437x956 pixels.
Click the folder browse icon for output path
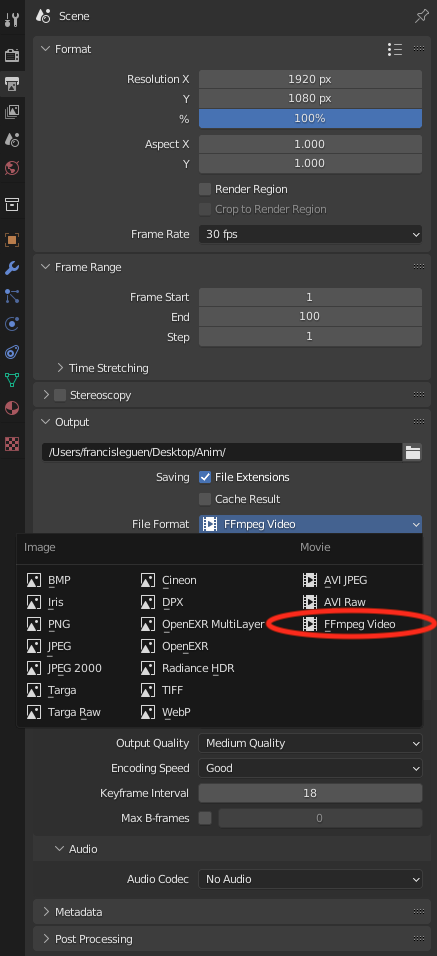pyautogui.click(x=413, y=452)
